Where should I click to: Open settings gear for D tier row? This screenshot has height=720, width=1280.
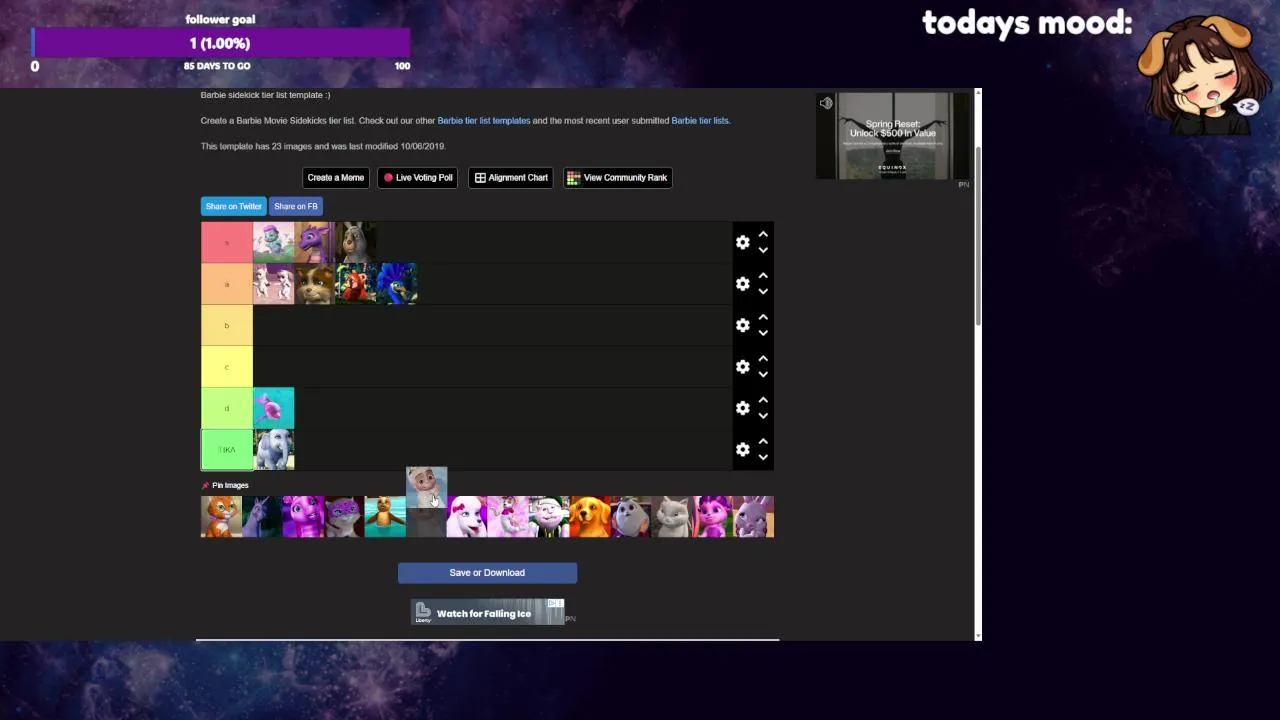tap(742, 408)
